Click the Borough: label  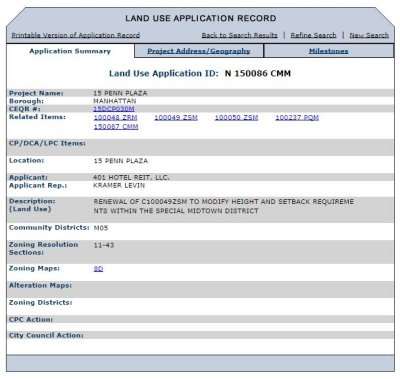(26, 101)
